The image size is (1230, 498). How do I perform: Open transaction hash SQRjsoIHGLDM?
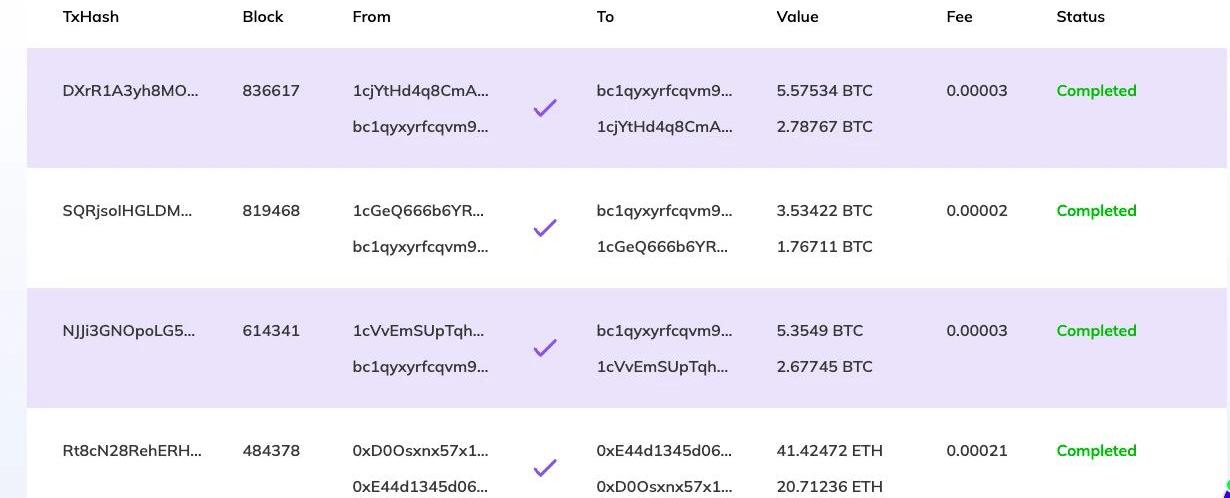(127, 211)
